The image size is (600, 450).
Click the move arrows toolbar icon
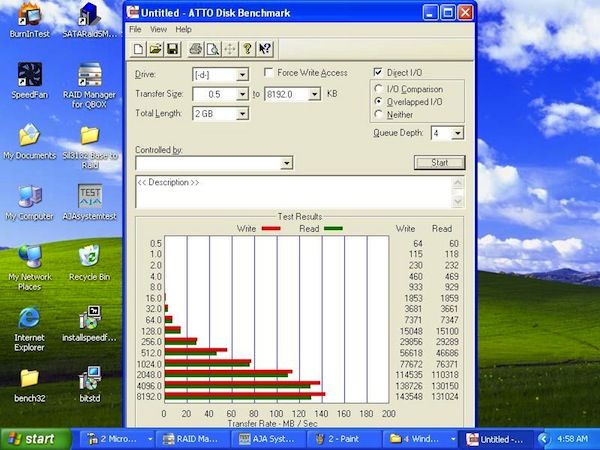230,49
